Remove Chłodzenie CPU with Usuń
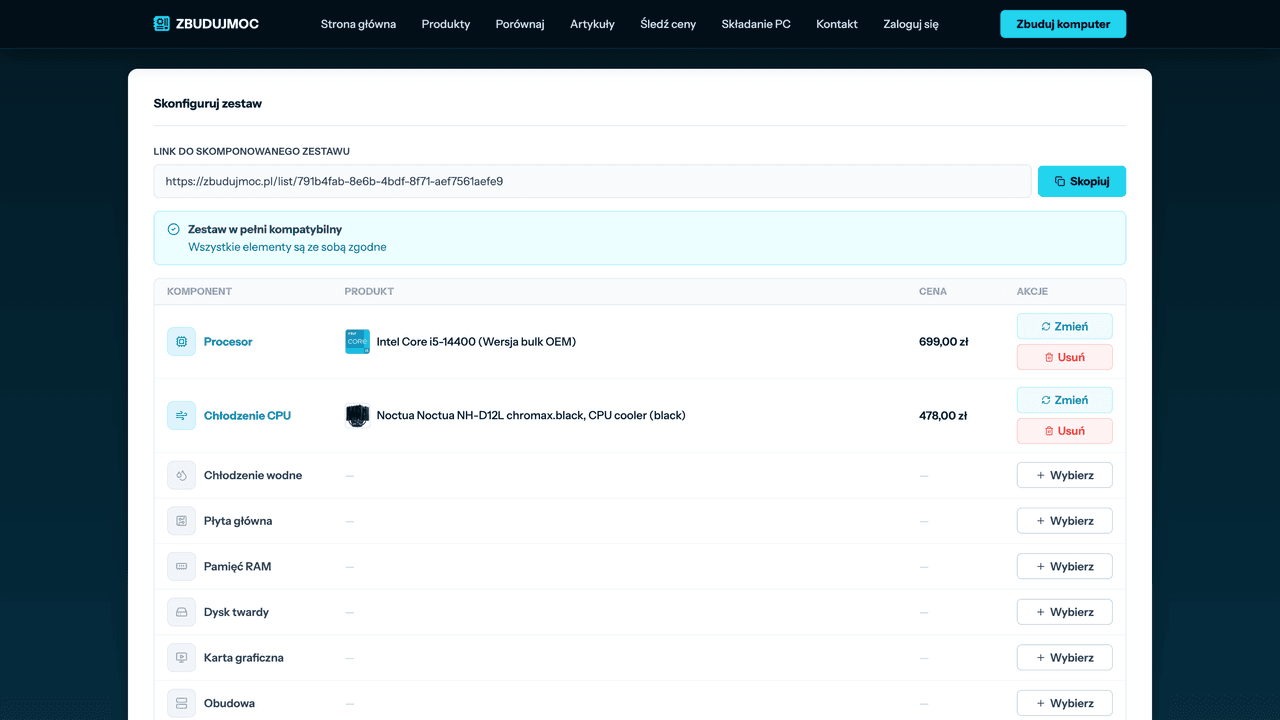This screenshot has height=720, width=1280. click(1065, 431)
